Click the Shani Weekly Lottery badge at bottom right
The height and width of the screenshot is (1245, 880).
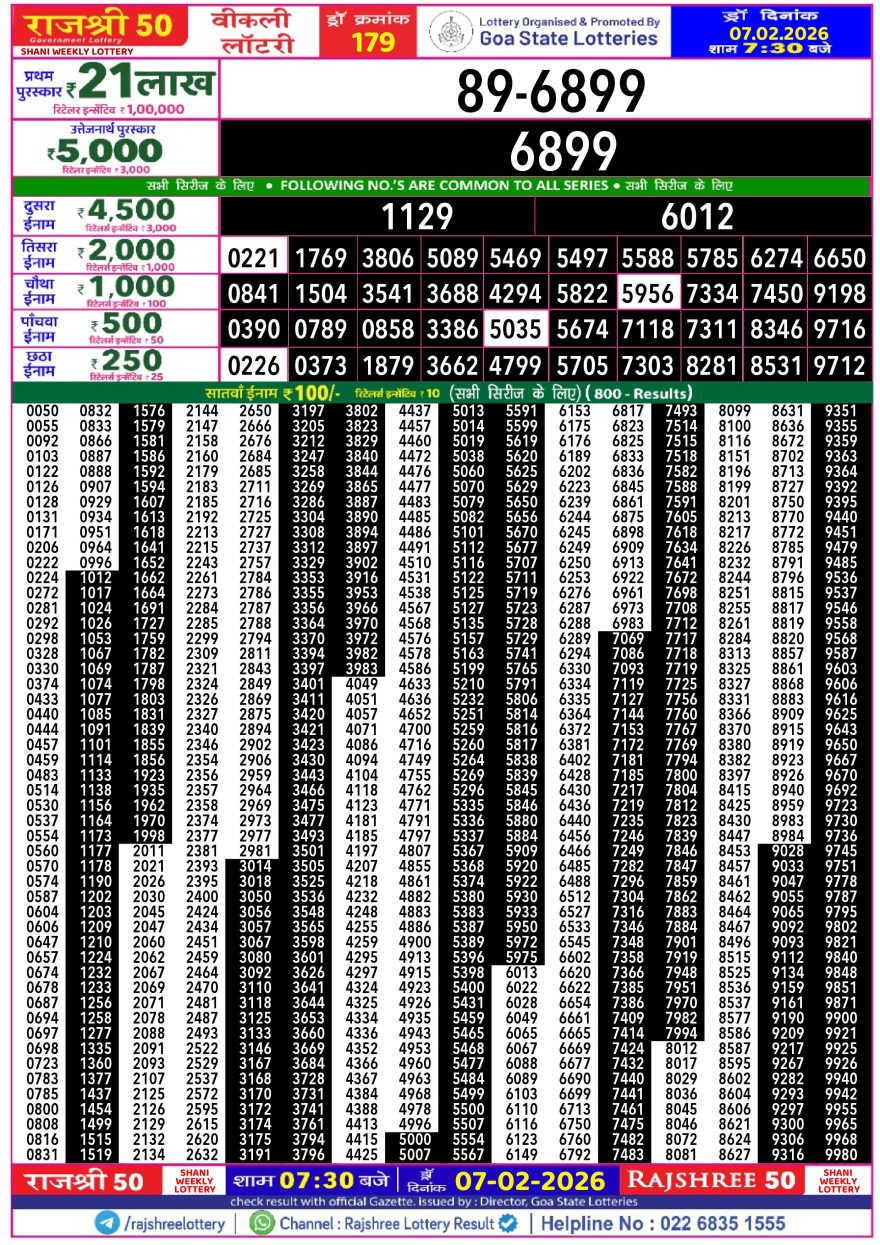(x=838, y=1181)
